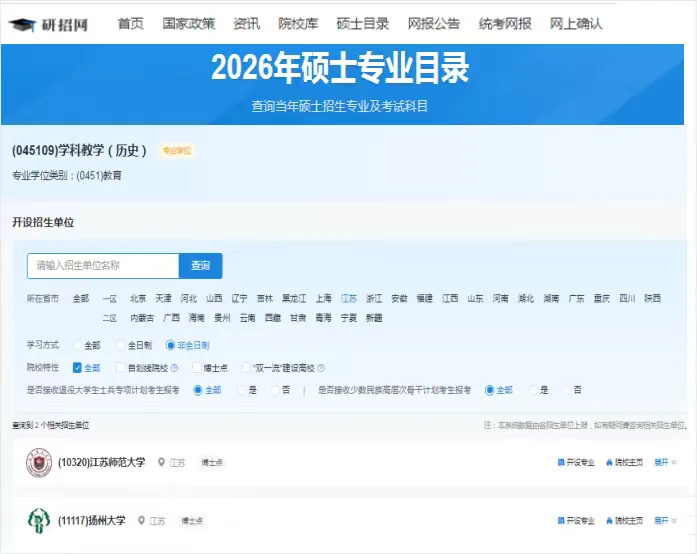697x554 pixels.
Task: Select 全部 study mode radio
Action: (x=77, y=345)
